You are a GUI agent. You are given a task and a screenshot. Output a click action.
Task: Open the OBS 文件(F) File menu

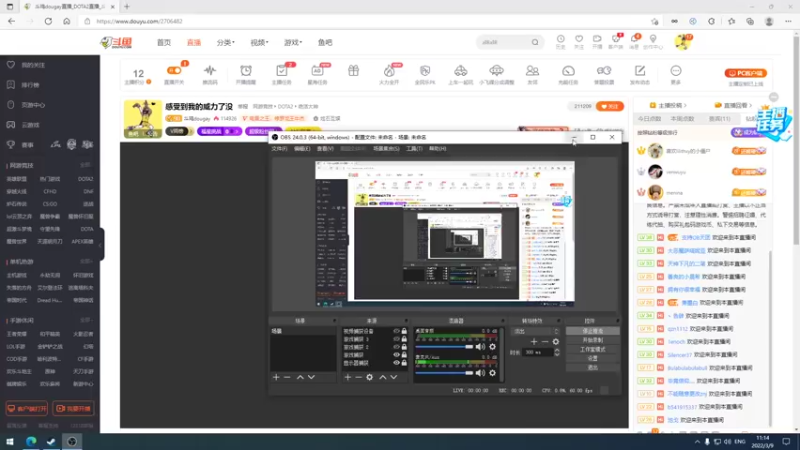point(279,148)
